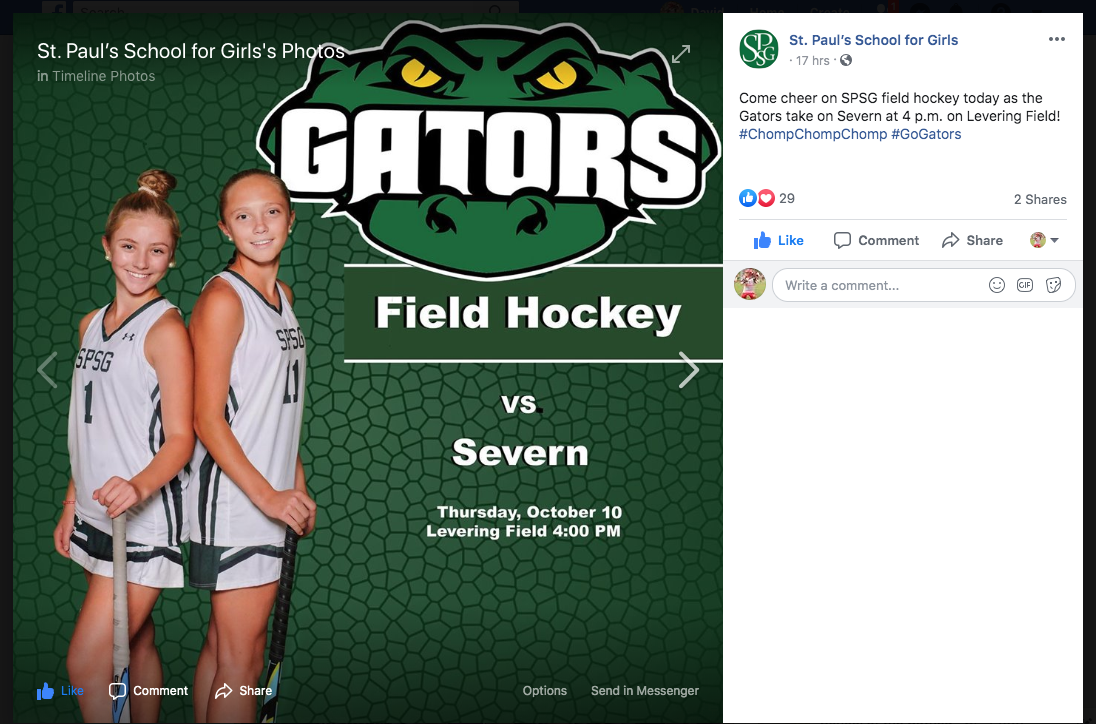This screenshot has width=1096, height=724.
Task: Click the fullscreen expand arrows icon
Action: click(x=681, y=54)
